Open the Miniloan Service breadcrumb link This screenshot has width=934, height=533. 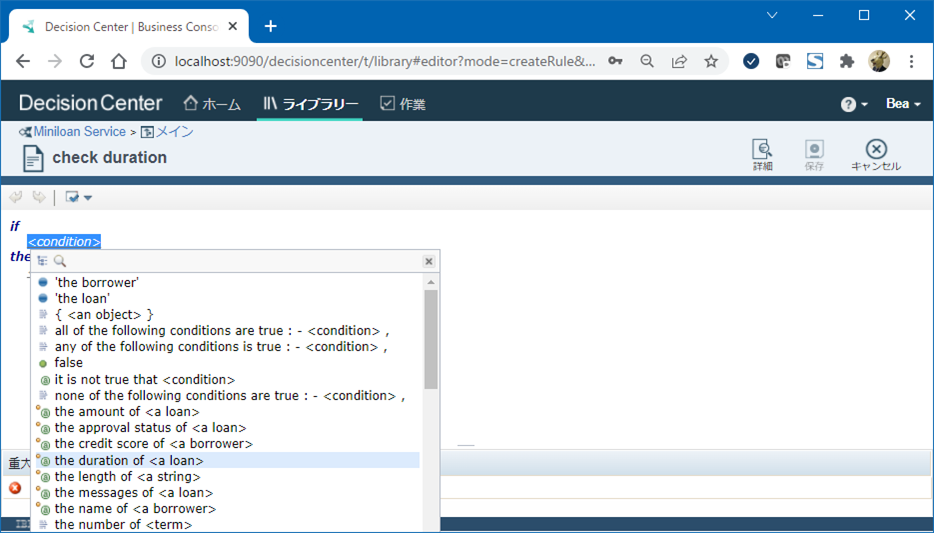click(x=79, y=132)
